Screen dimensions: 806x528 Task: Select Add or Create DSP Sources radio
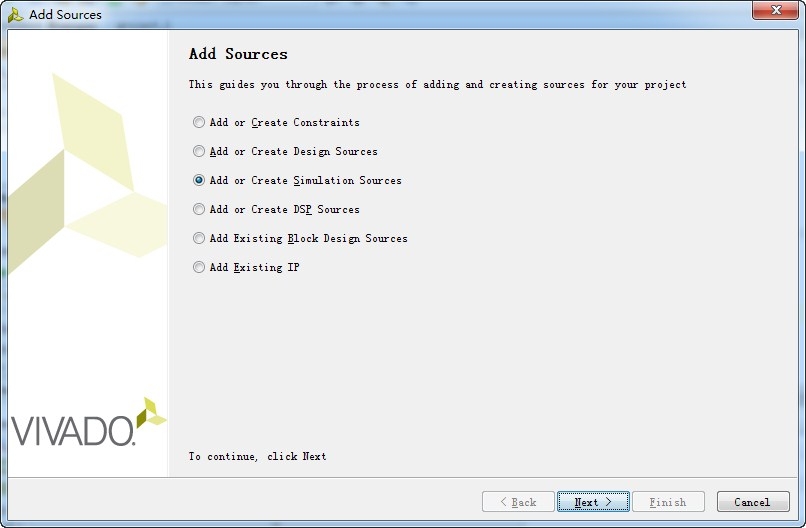point(198,209)
